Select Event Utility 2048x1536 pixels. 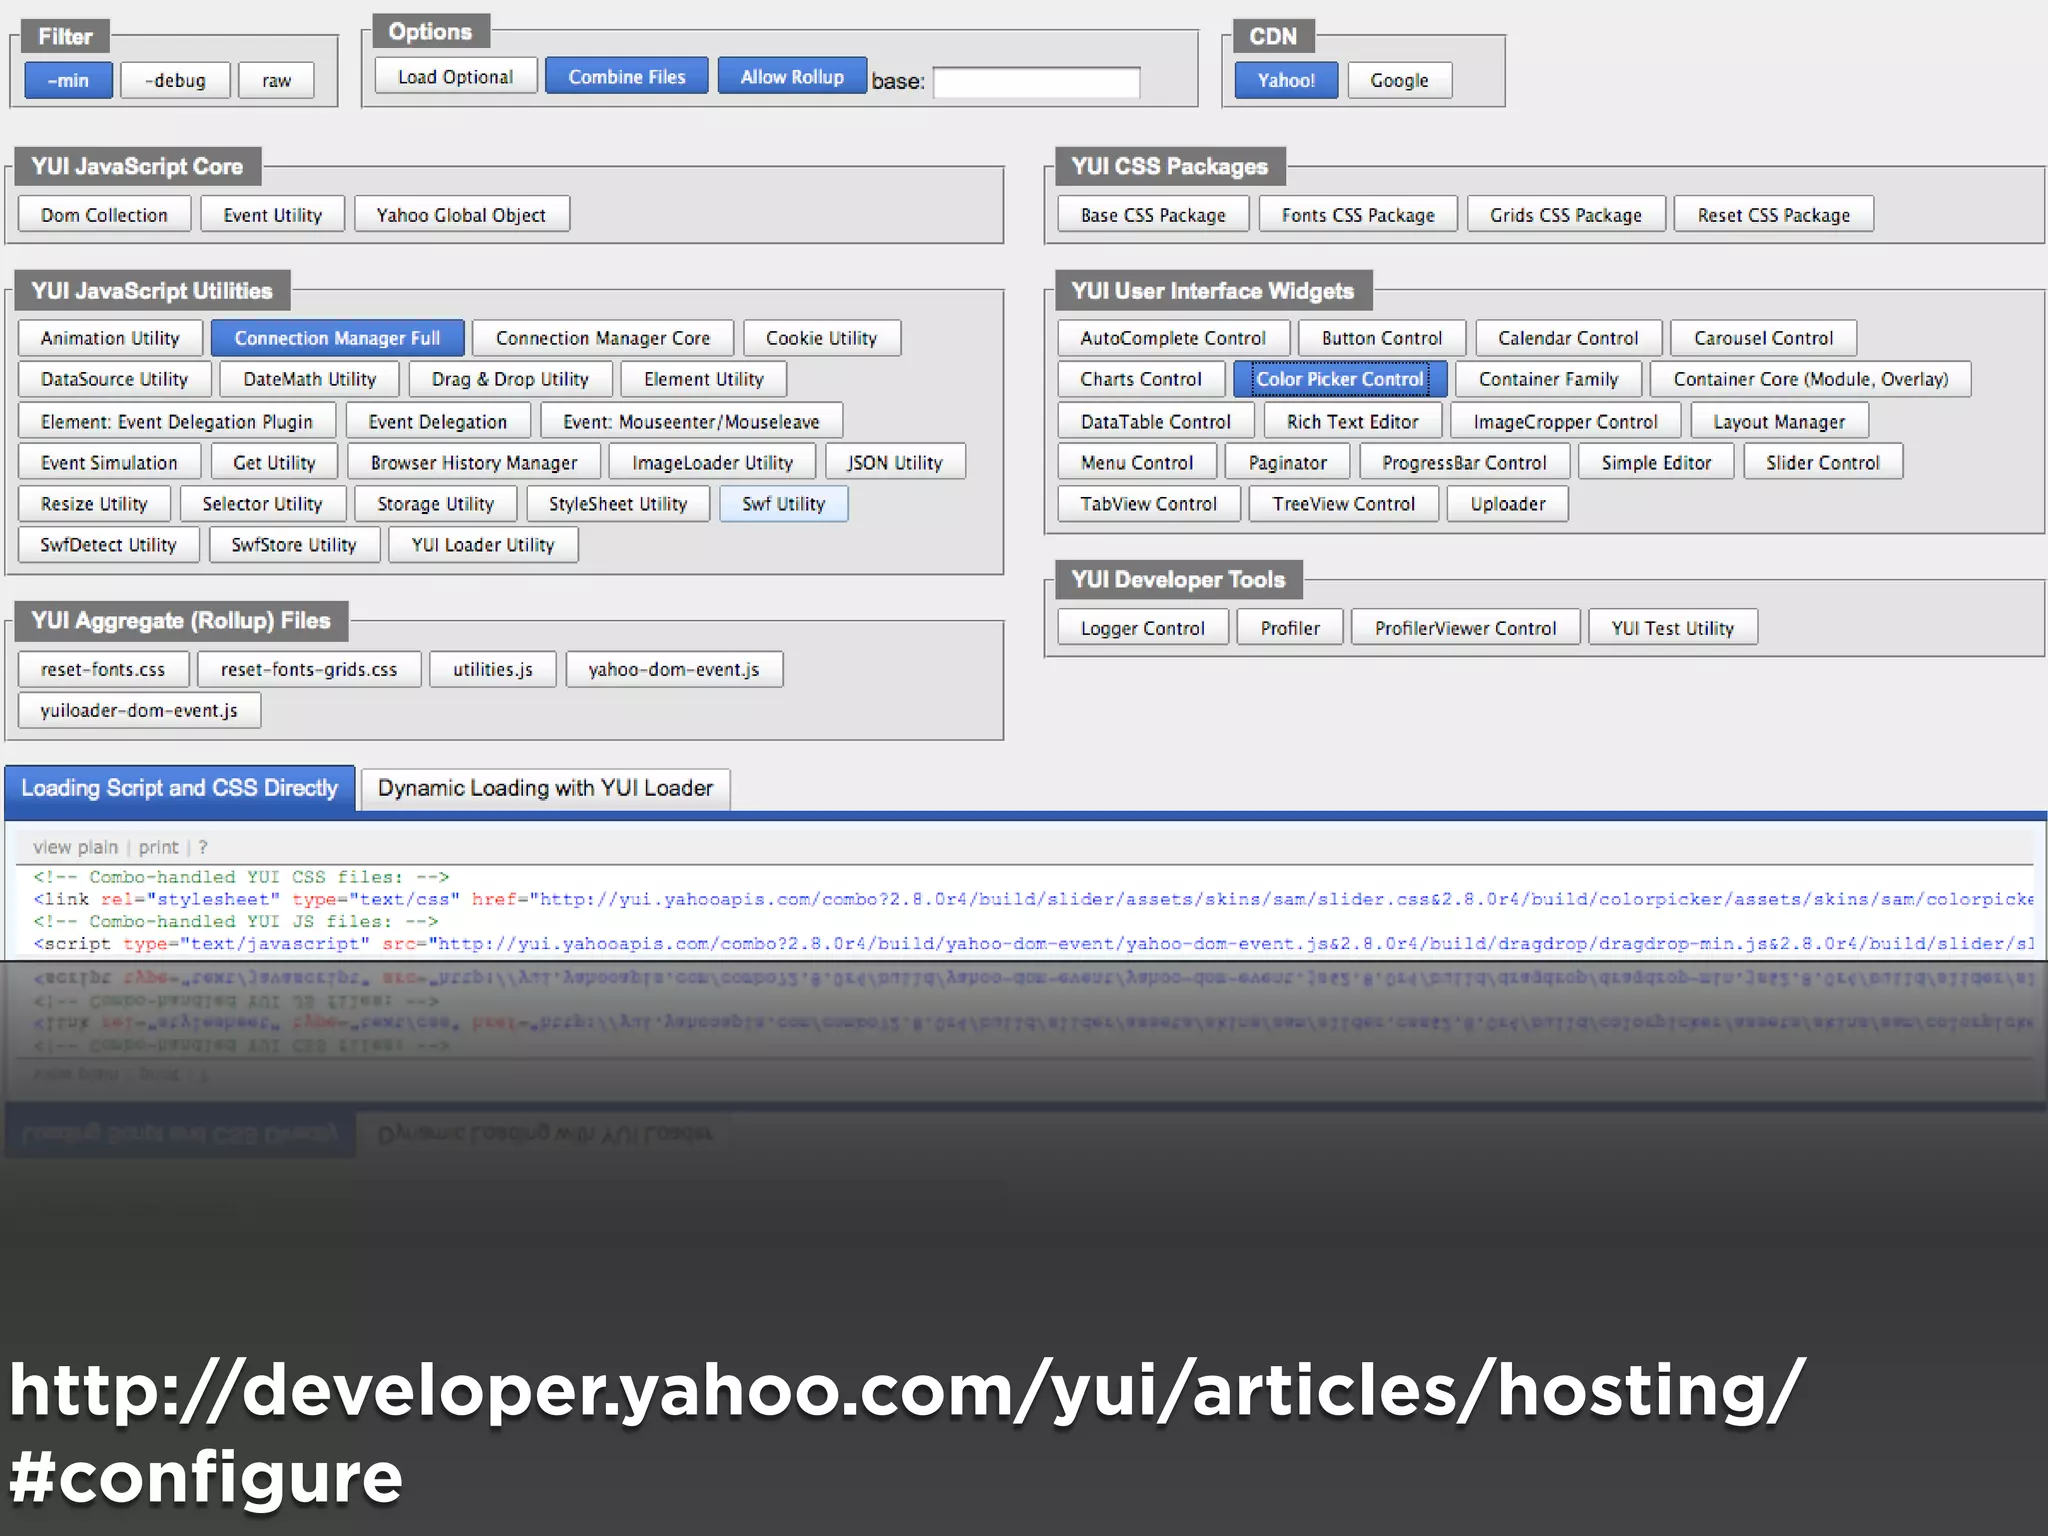(x=272, y=215)
